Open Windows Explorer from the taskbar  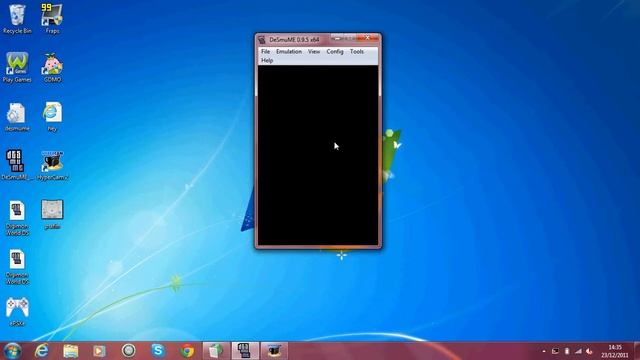tap(71, 351)
